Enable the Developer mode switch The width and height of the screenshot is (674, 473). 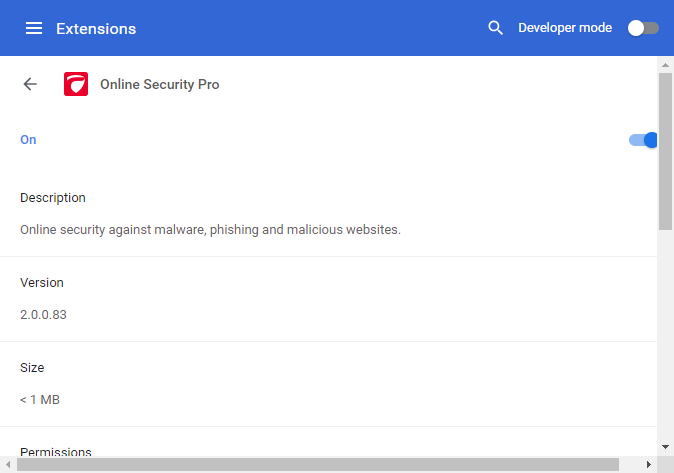tap(643, 28)
